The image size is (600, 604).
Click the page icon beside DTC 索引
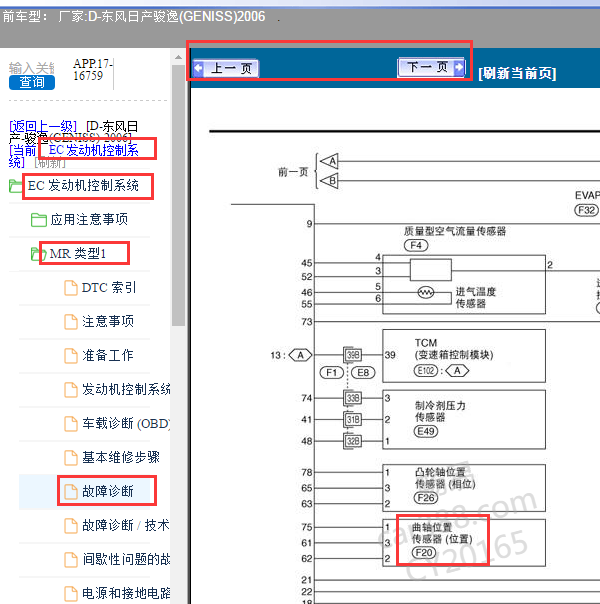71,288
